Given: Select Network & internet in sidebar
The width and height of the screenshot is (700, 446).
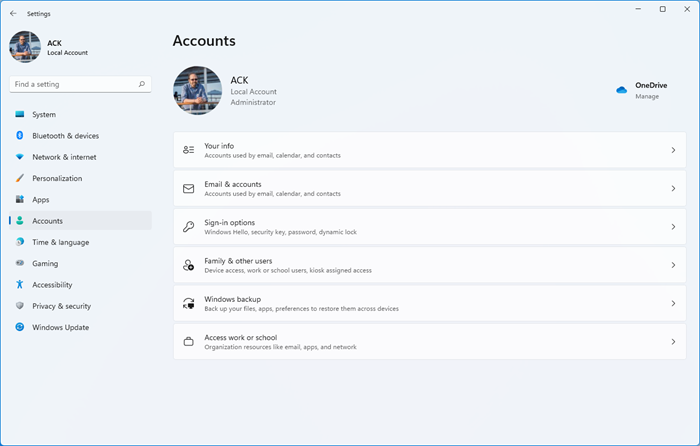Looking at the screenshot, I should coord(80,157).
